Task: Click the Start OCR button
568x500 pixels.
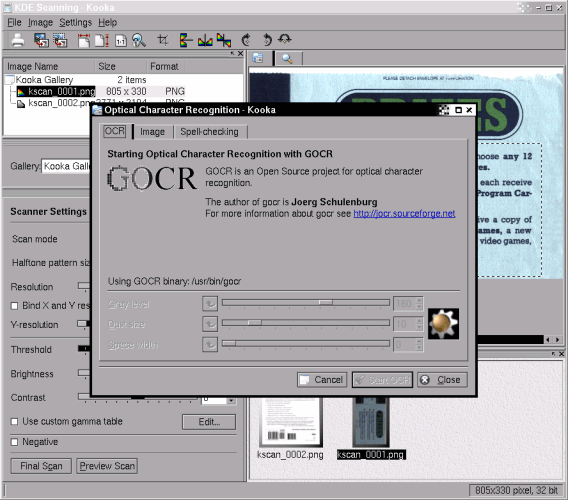Action: (x=382, y=380)
